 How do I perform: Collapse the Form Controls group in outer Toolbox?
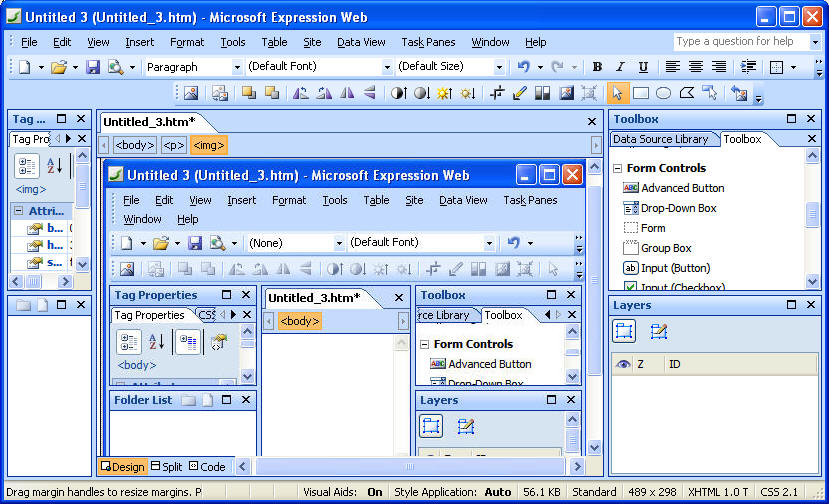coord(617,168)
